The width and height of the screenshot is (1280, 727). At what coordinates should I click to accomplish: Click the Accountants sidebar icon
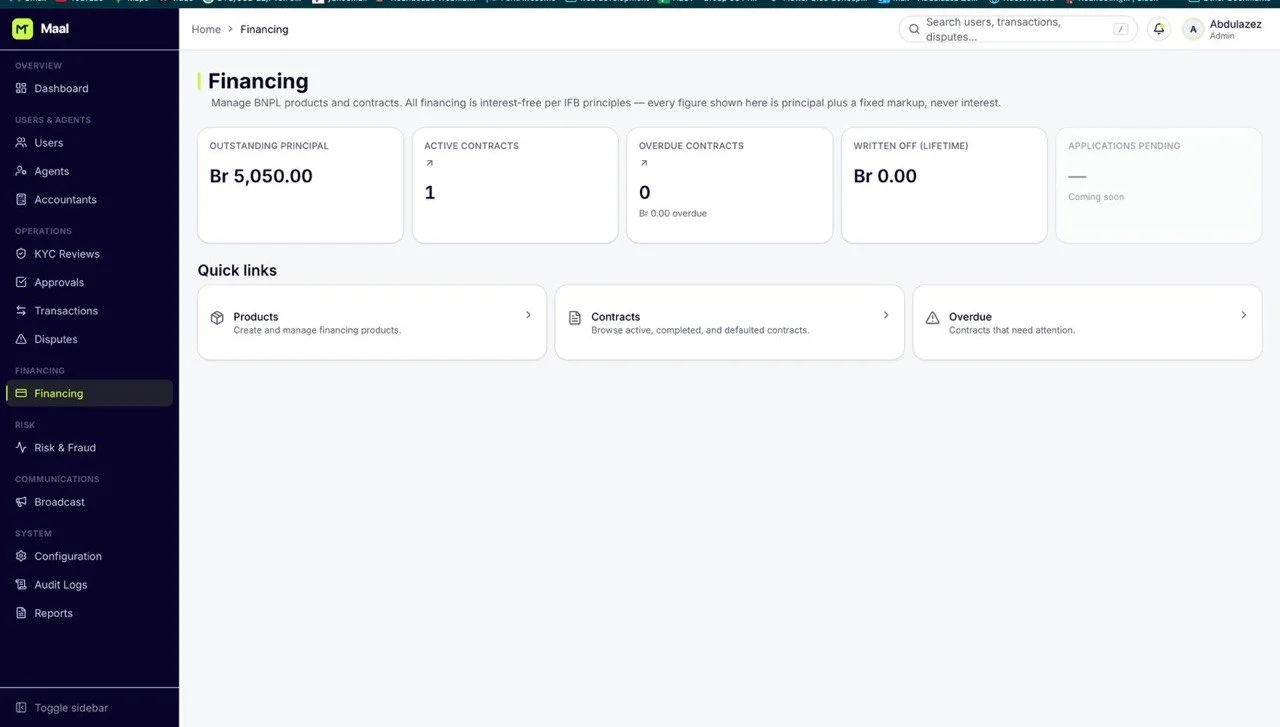click(21, 200)
